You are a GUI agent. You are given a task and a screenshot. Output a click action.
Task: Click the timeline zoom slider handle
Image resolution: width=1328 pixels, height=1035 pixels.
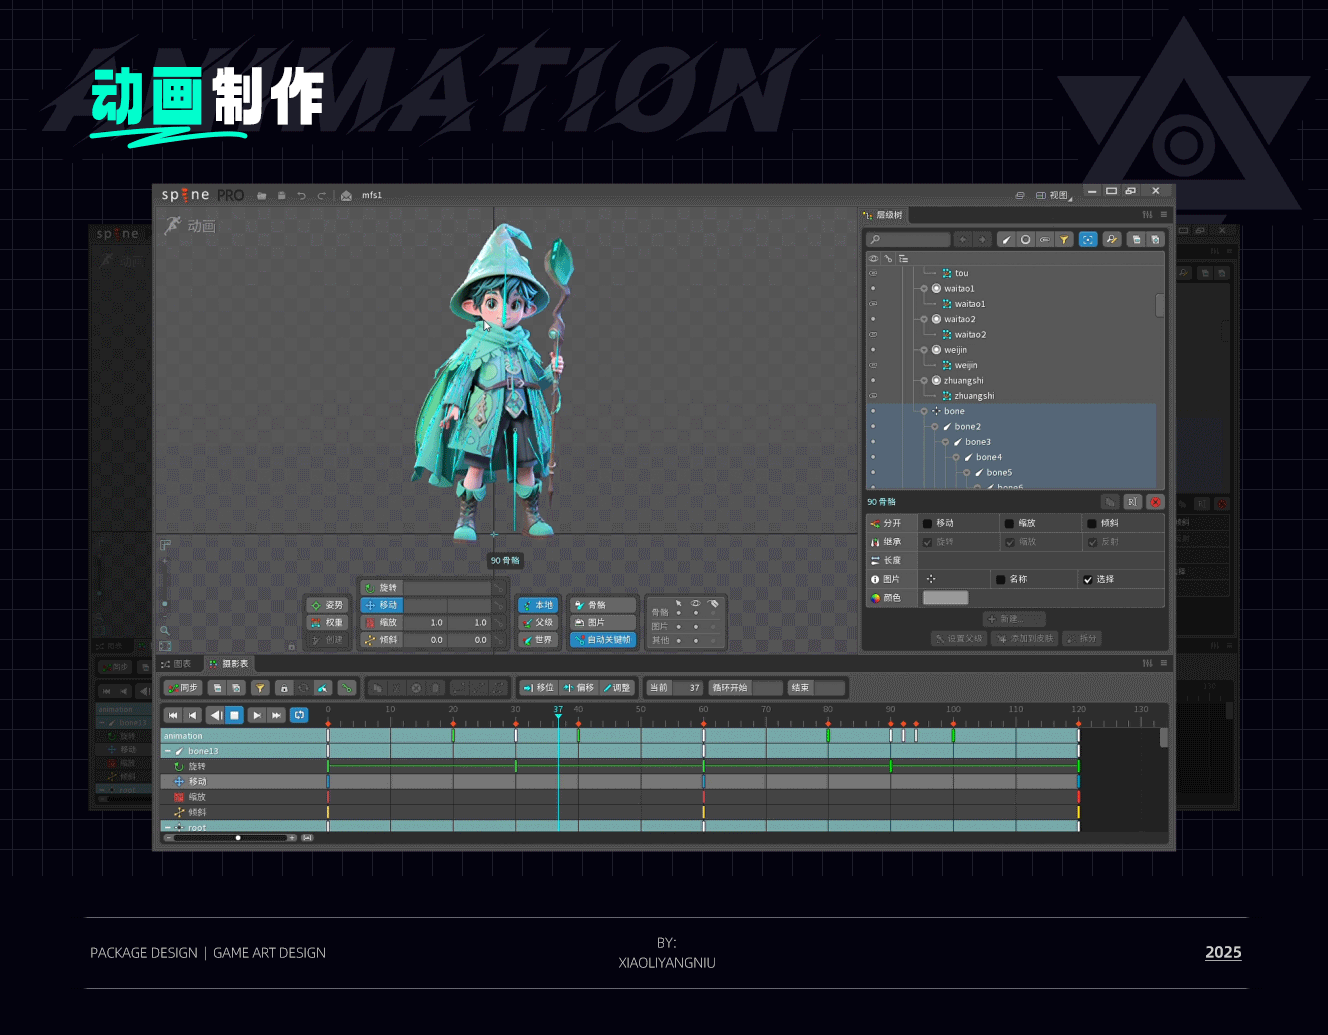click(x=238, y=838)
